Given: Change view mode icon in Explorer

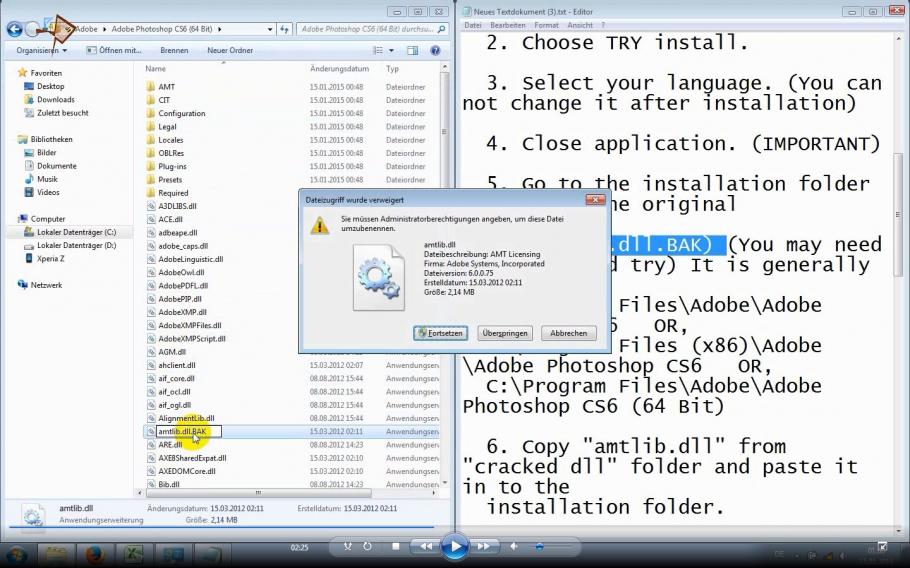Looking at the screenshot, I should tap(378, 50).
